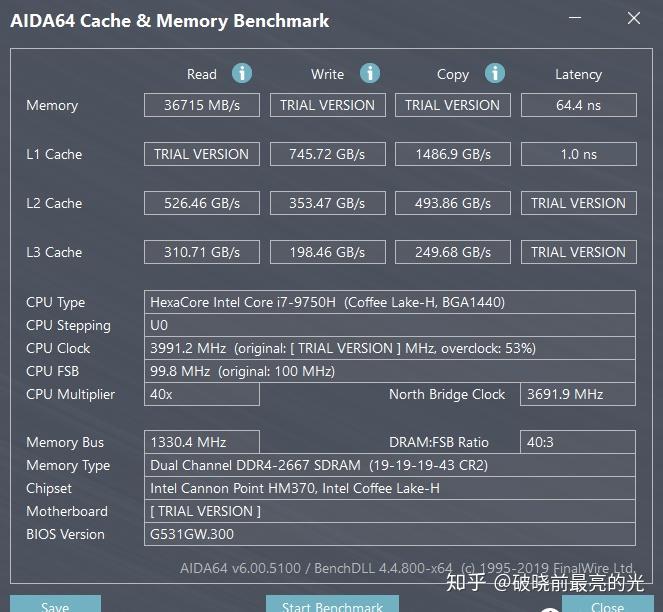Click the Memory Write TRIAL VERSION cell
The width and height of the screenshot is (663, 612).
(328, 105)
